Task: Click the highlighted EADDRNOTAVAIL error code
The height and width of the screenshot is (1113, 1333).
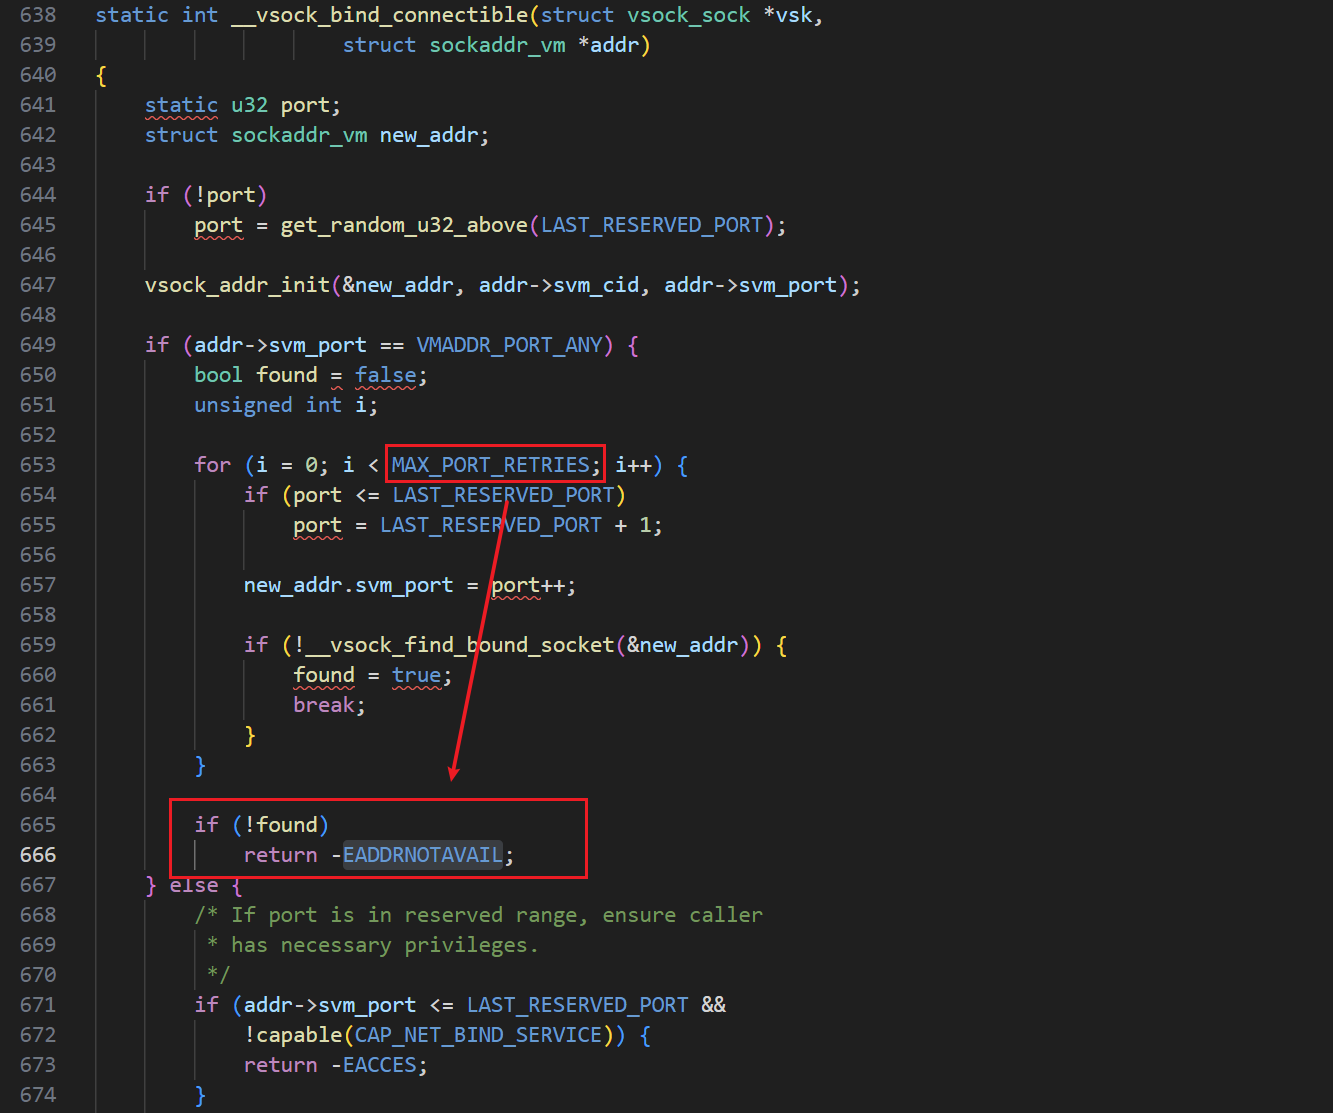Action: (x=422, y=855)
